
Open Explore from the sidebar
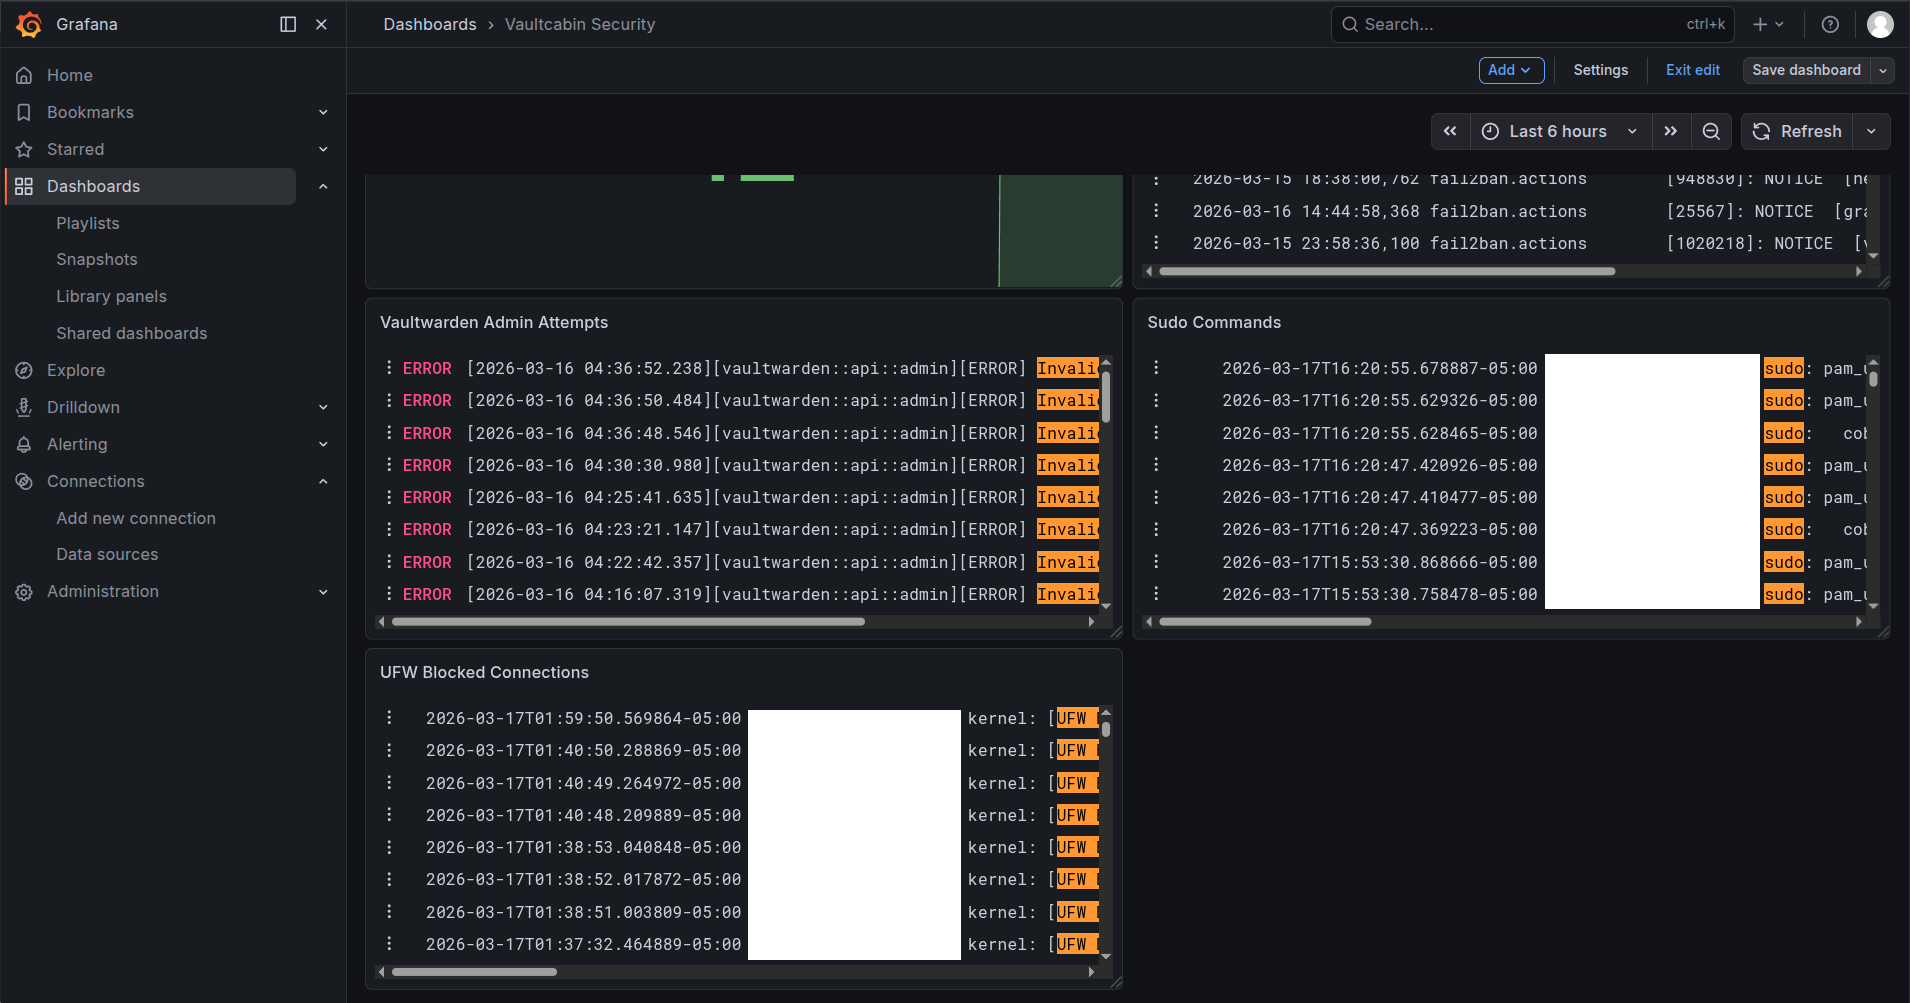pos(76,370)
